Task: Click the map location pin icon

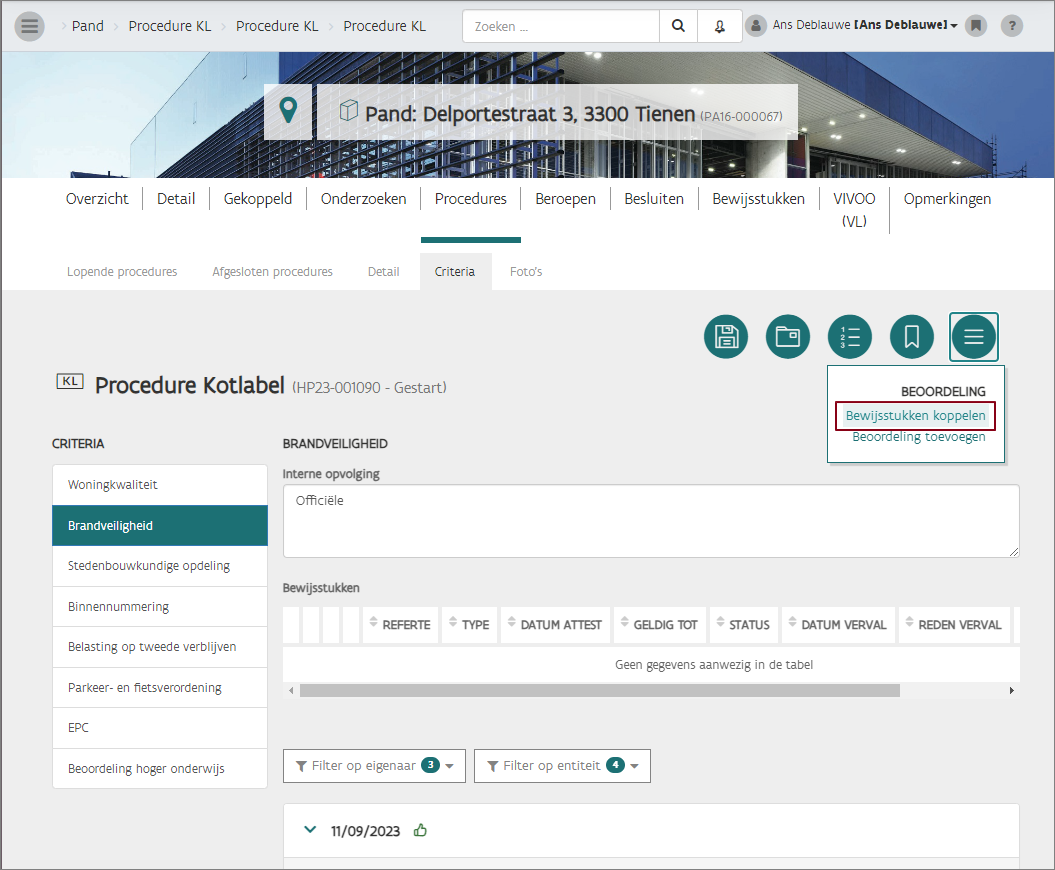Action: pos(288,111)
